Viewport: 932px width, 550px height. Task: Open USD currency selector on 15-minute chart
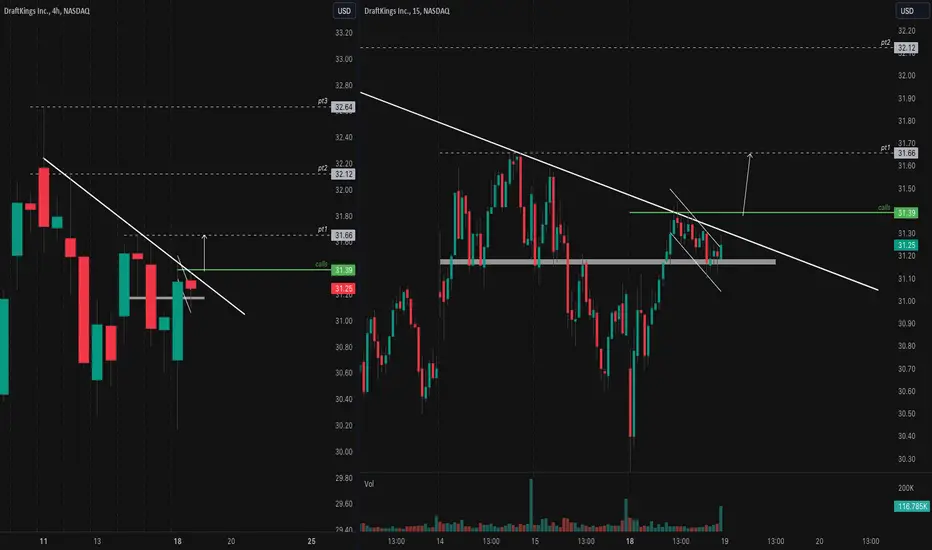(x=907, y=11)
